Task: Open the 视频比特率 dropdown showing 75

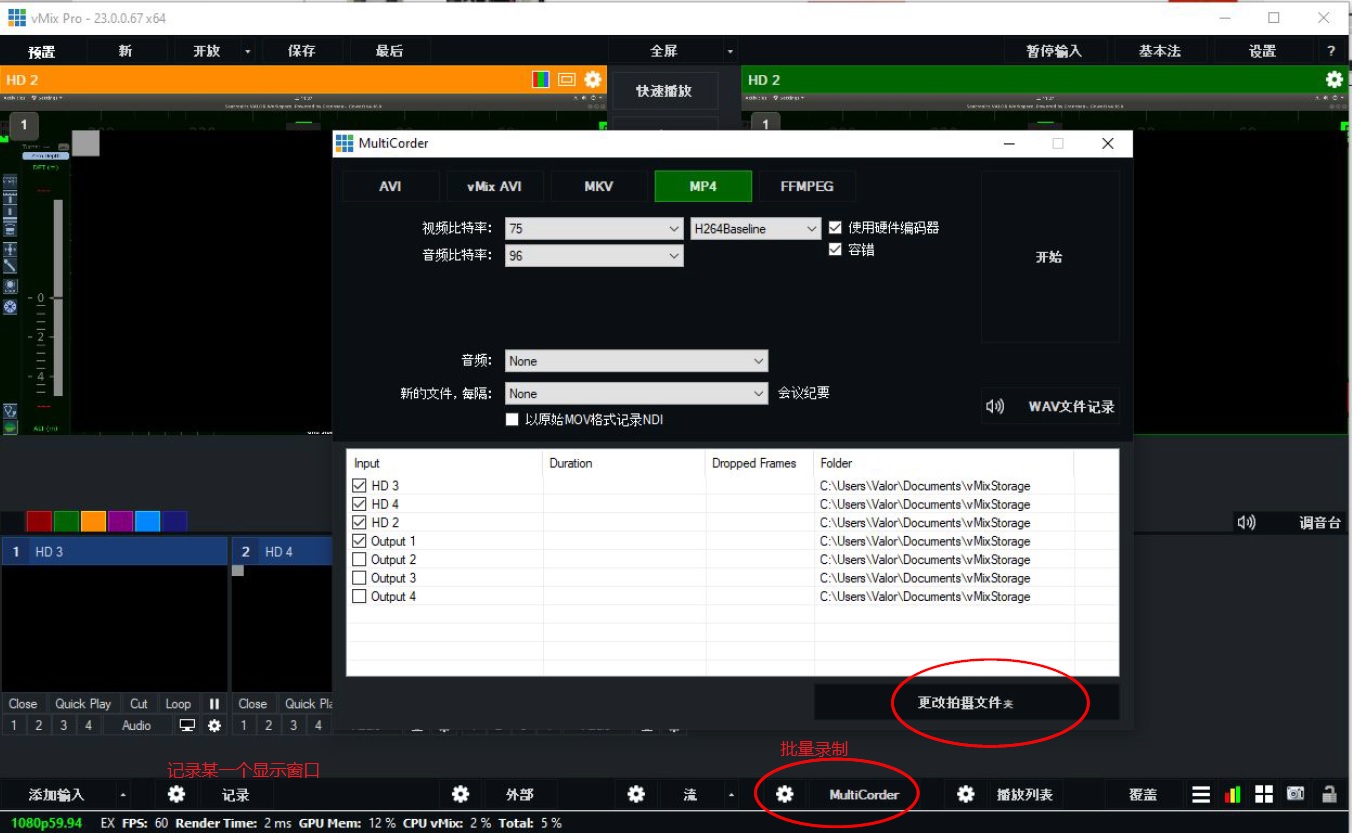Action: point(594,228)
